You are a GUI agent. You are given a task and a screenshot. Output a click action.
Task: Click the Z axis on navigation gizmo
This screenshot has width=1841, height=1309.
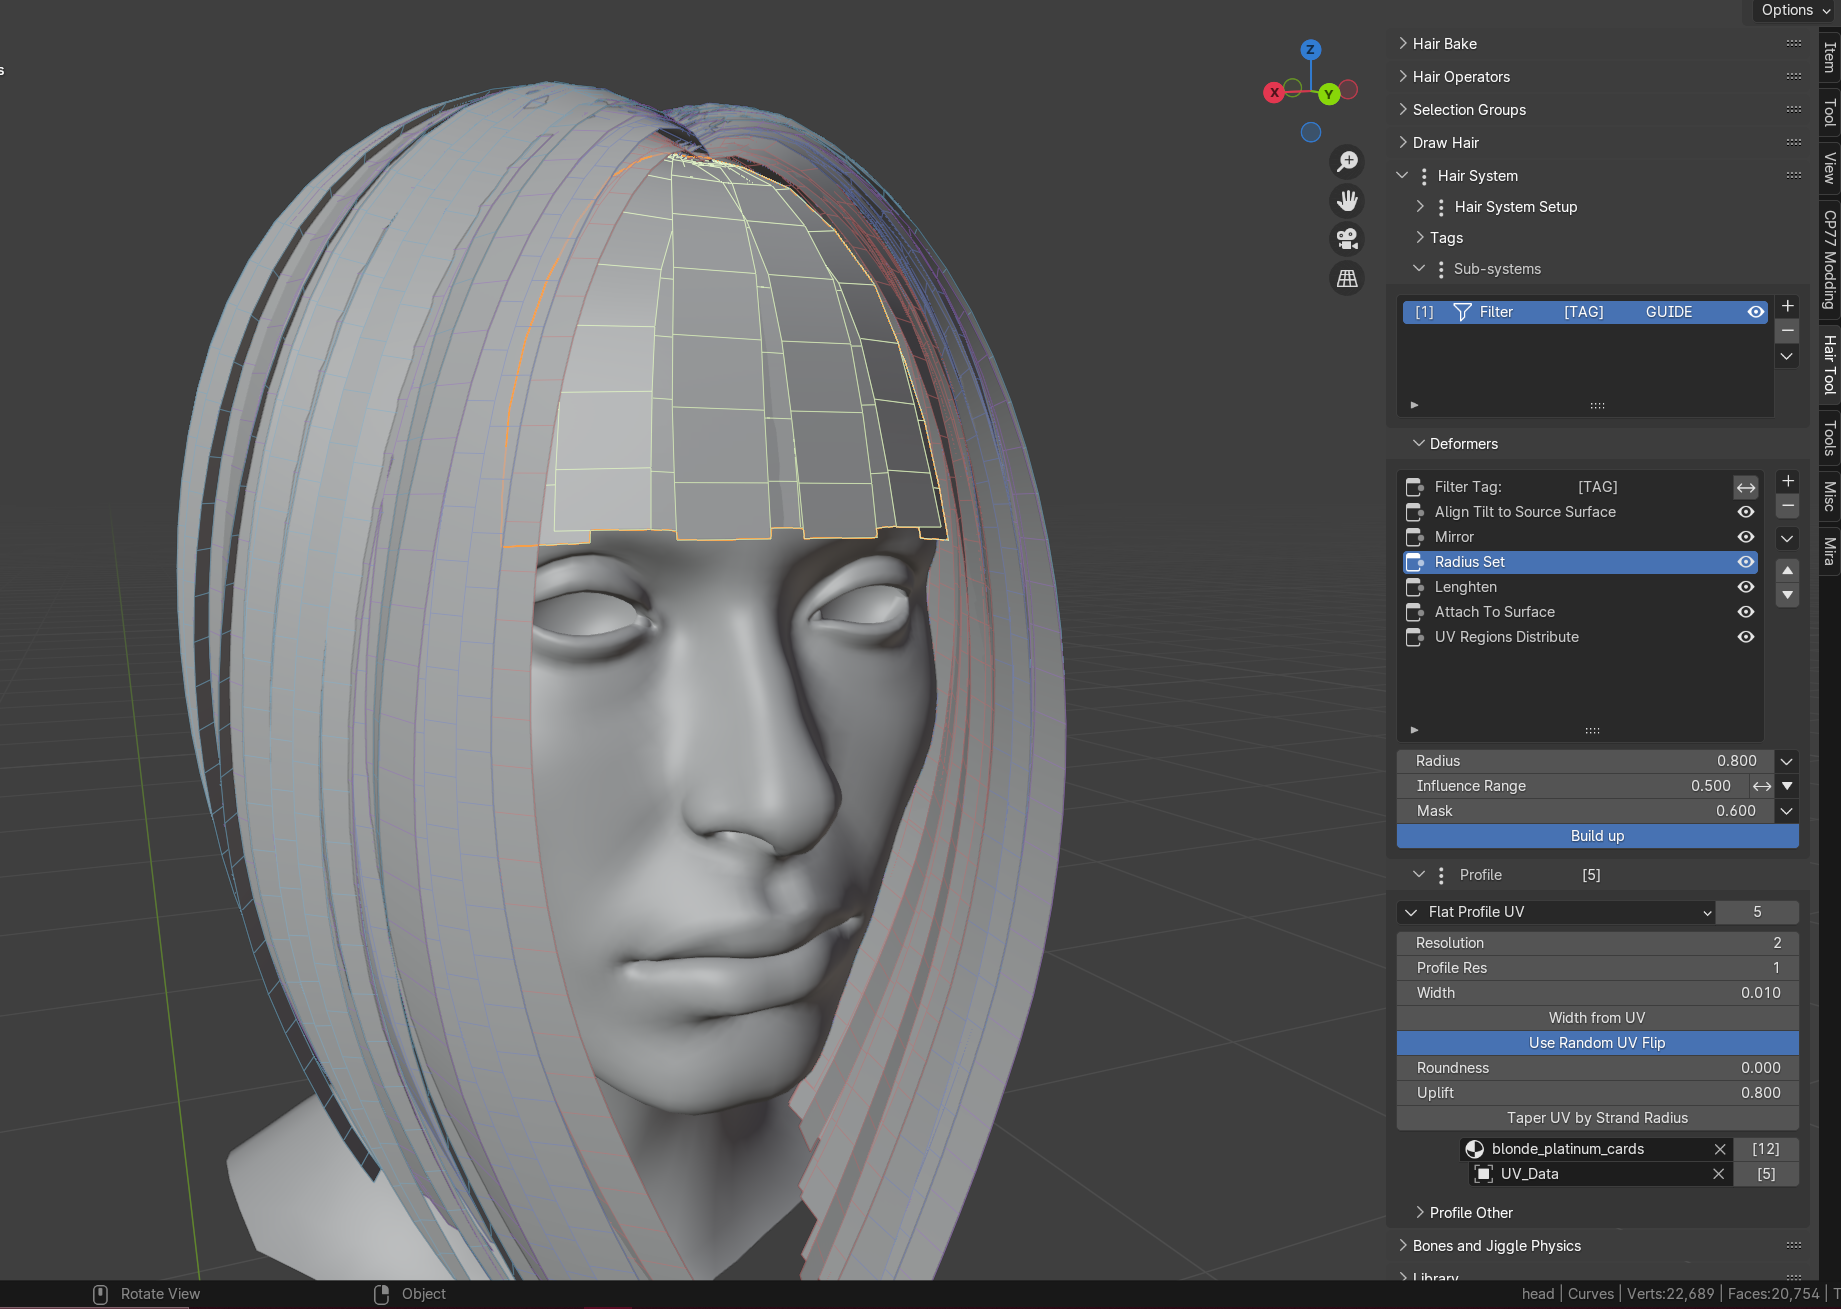[x=1310, y=50]
